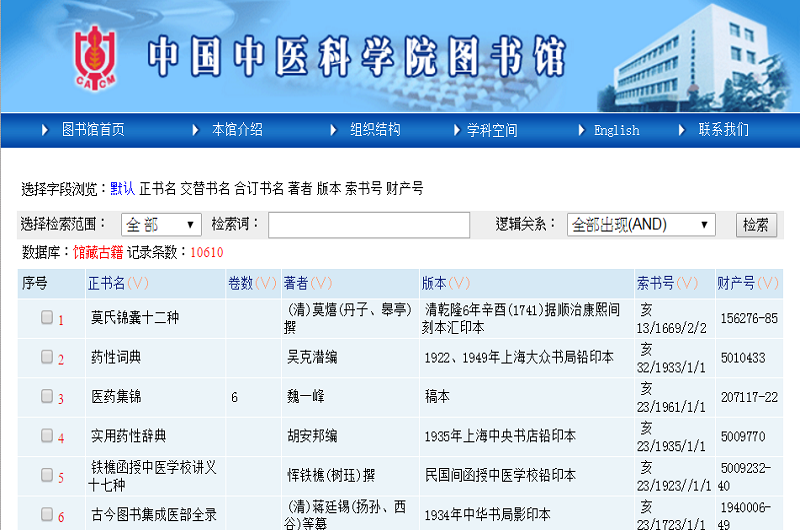Click record number 5 link

61,478
